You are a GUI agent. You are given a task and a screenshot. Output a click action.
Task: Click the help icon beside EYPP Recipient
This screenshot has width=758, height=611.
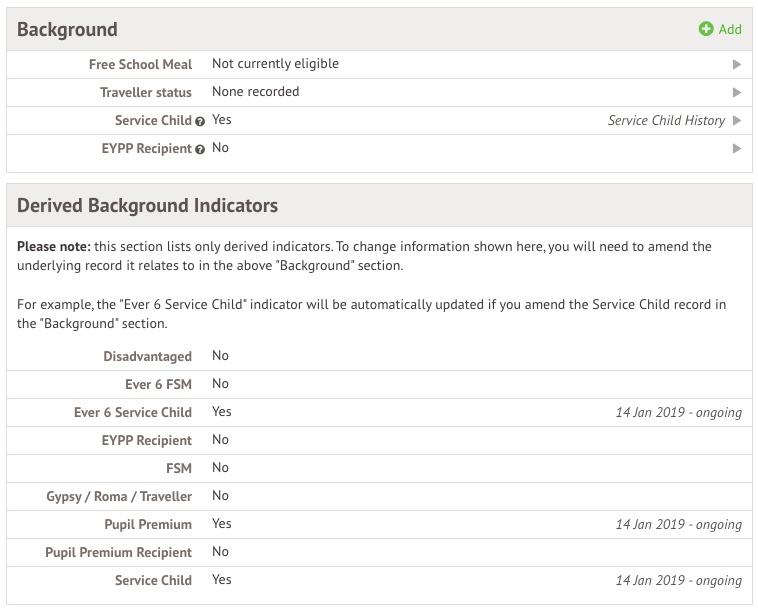[200, 149]
